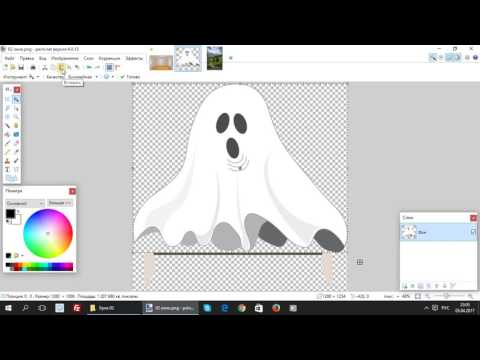
Task: Switch to the landscape image thumbnail
Action: [215, 58]
